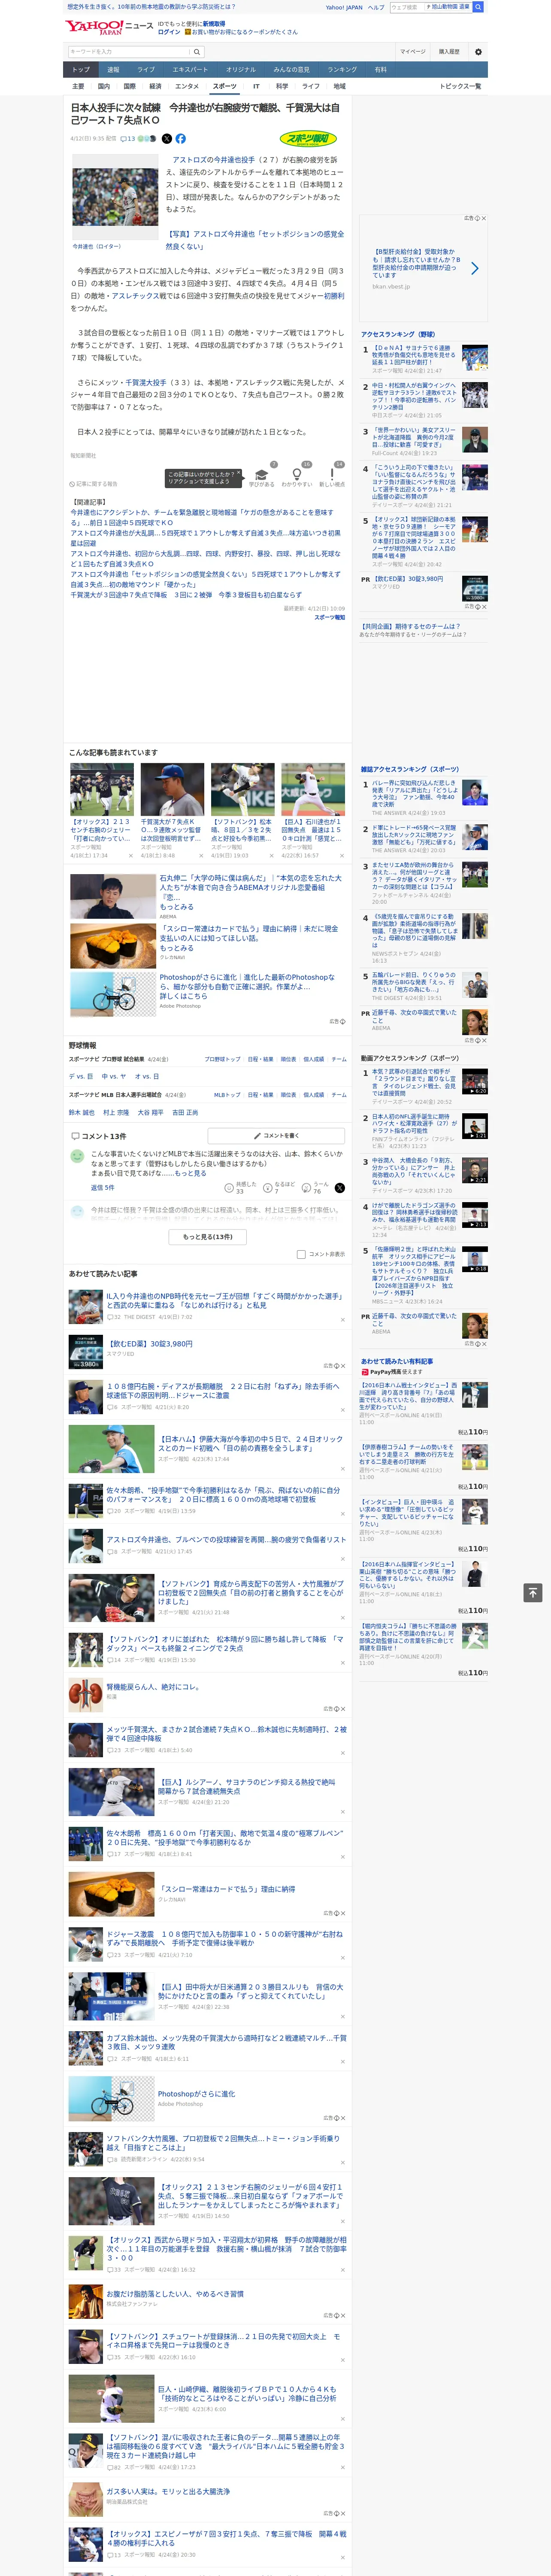Click the コメントを書く button
This screenshot has height=2576, width=551.
(277, 1135)
